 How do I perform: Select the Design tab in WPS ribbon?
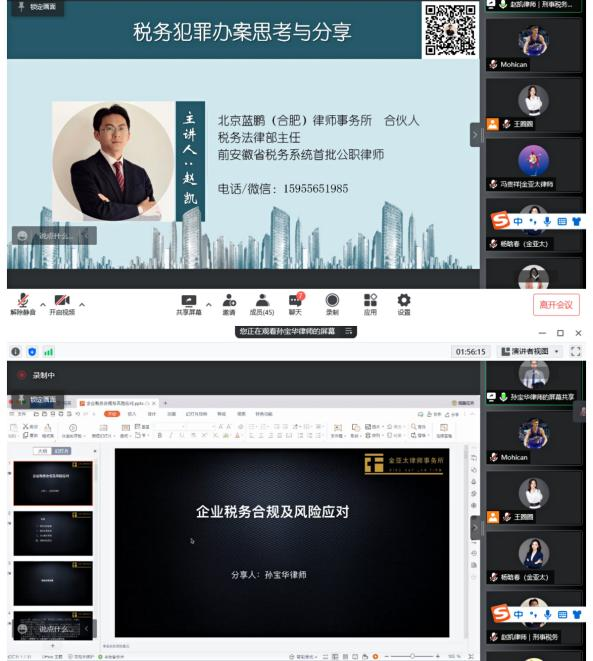(x=152, y=414)
